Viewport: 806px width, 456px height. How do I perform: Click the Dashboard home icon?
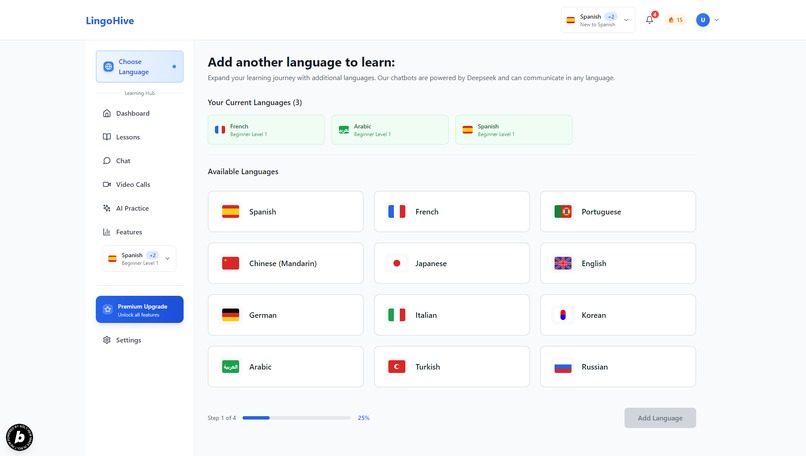tap(106, 113)
